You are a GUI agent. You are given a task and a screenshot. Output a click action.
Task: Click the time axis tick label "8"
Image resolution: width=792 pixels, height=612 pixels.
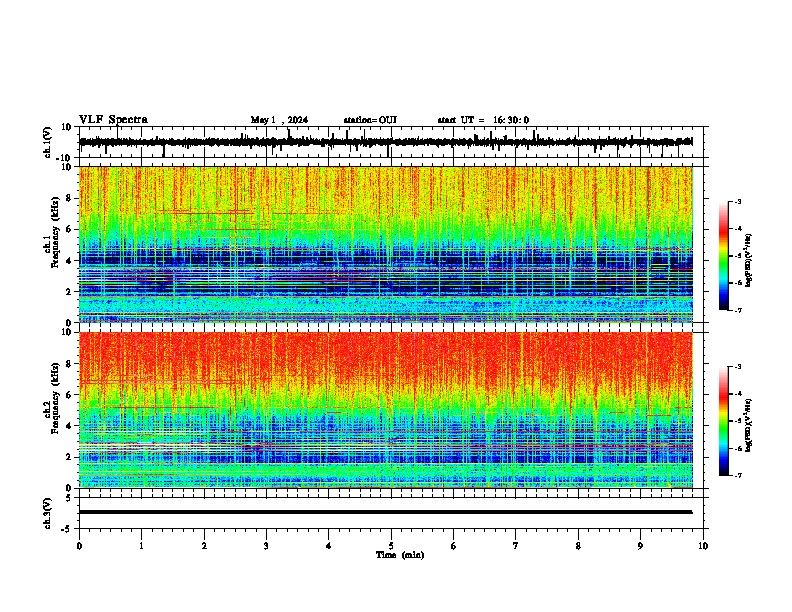pyautogui.click(x=578, y=546)
